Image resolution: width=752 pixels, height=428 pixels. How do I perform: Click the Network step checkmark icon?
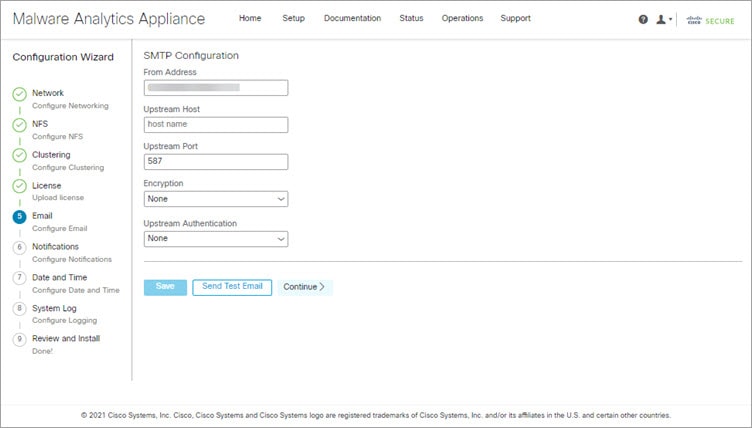pyautogui.click(x=20, y=95)
